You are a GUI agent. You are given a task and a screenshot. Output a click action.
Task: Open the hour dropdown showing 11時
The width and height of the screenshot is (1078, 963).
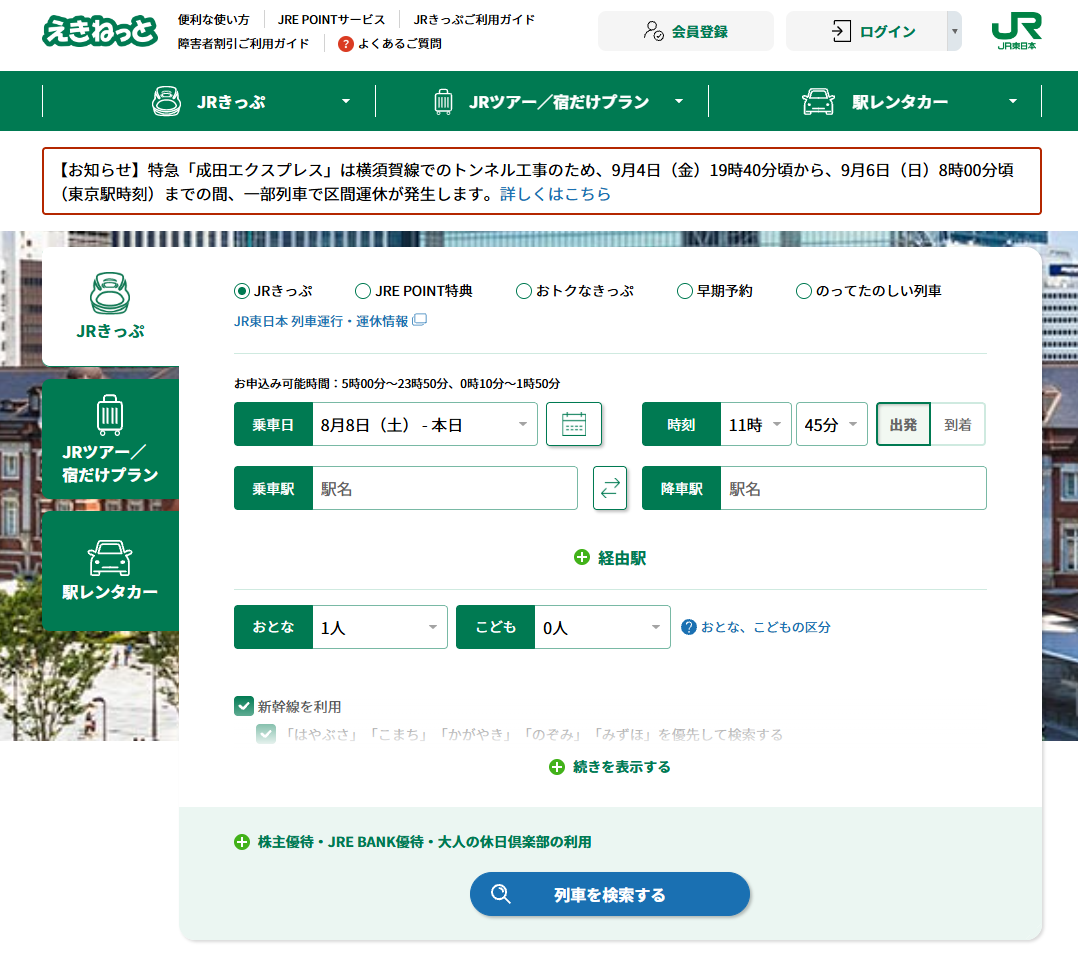[x=756, y=424]
